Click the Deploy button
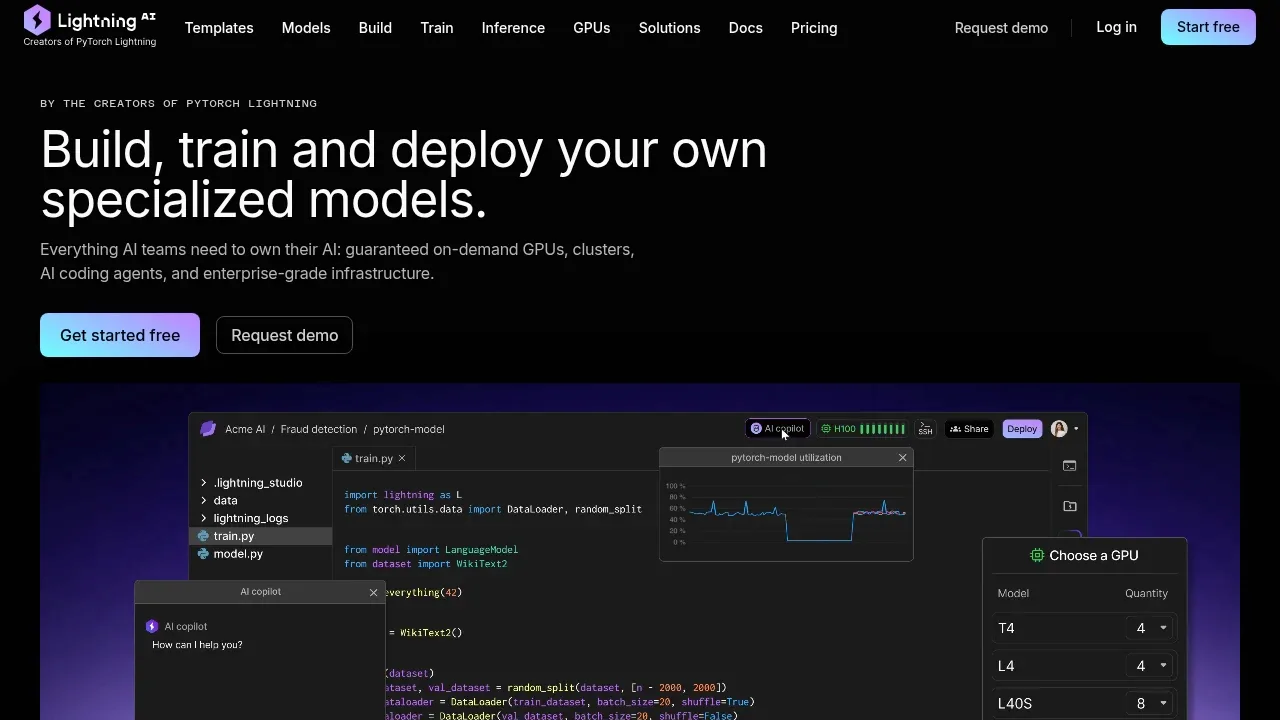 point(1022,429)
